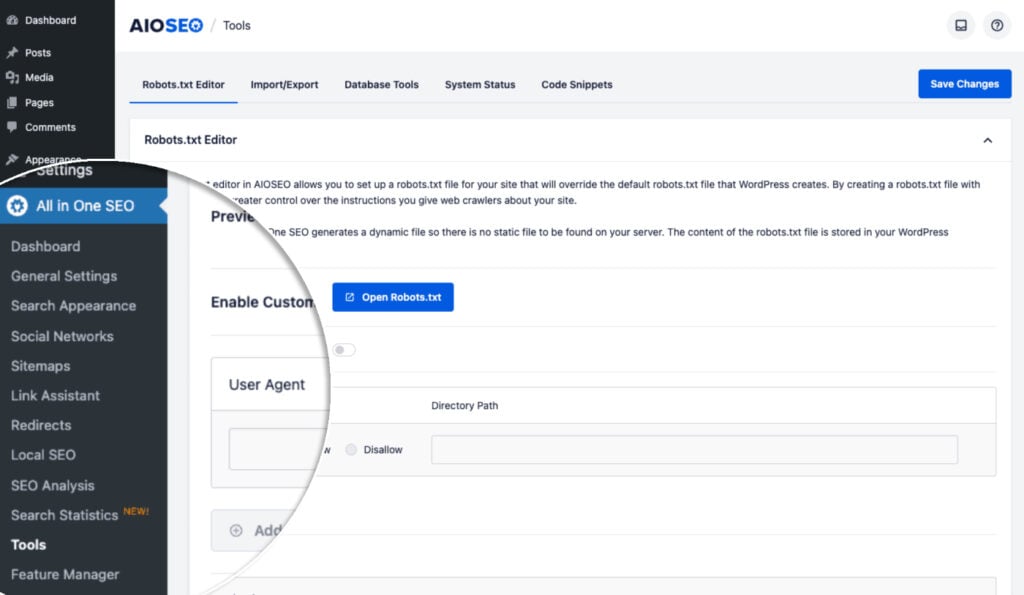Click the All in One SEO gear icon

click(18, 206)
